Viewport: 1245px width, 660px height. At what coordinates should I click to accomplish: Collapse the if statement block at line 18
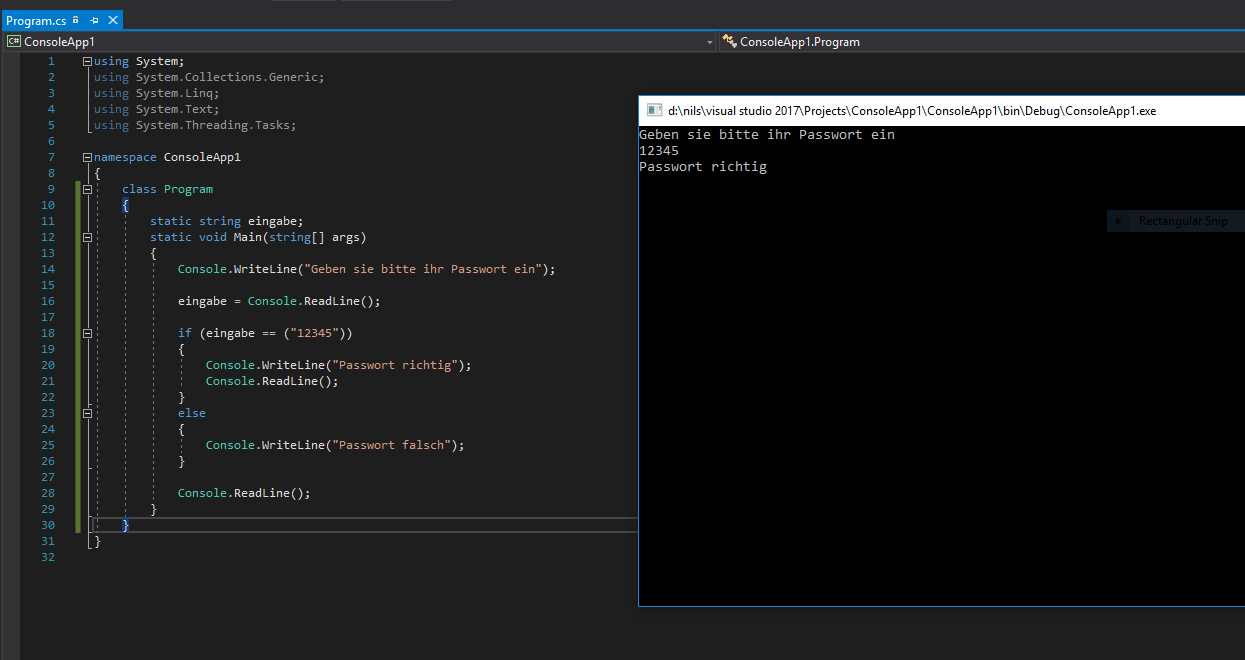click(x=88, y=333)
